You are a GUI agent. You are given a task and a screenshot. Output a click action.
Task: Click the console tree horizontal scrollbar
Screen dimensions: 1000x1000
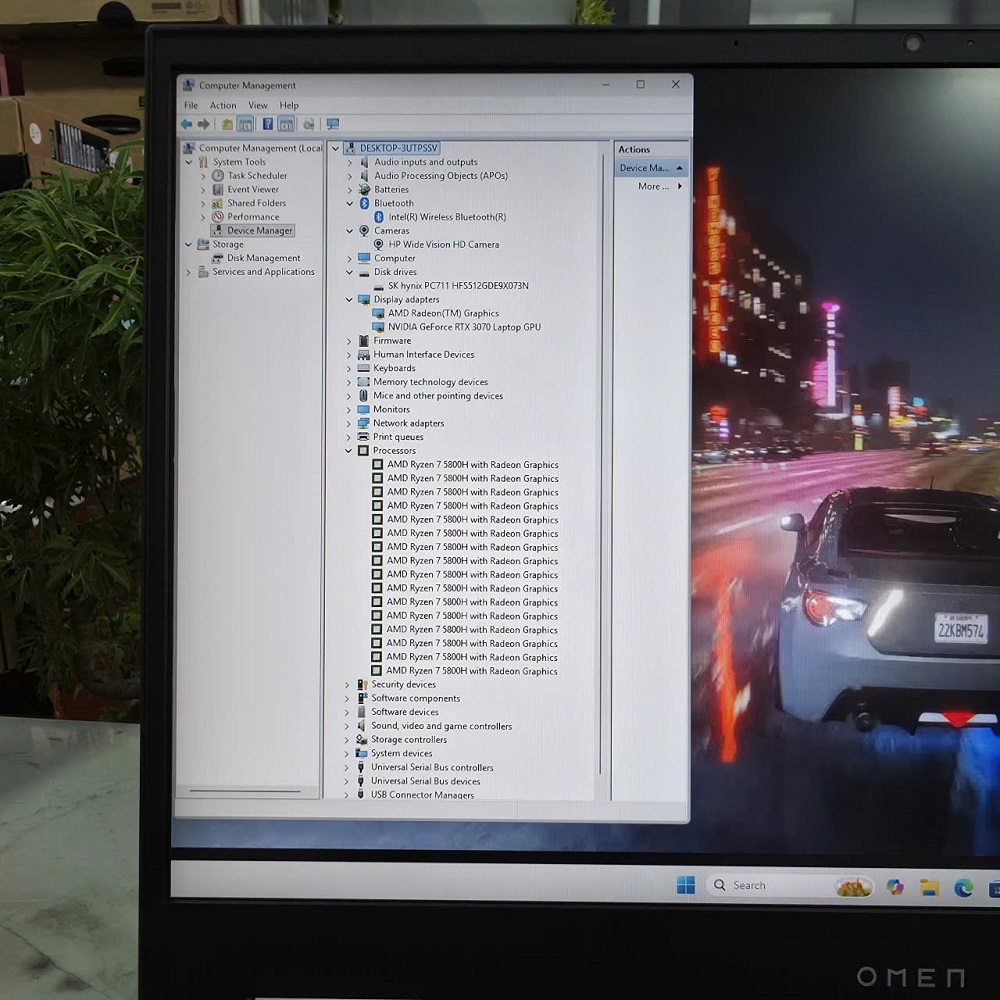tap(245, 791)
